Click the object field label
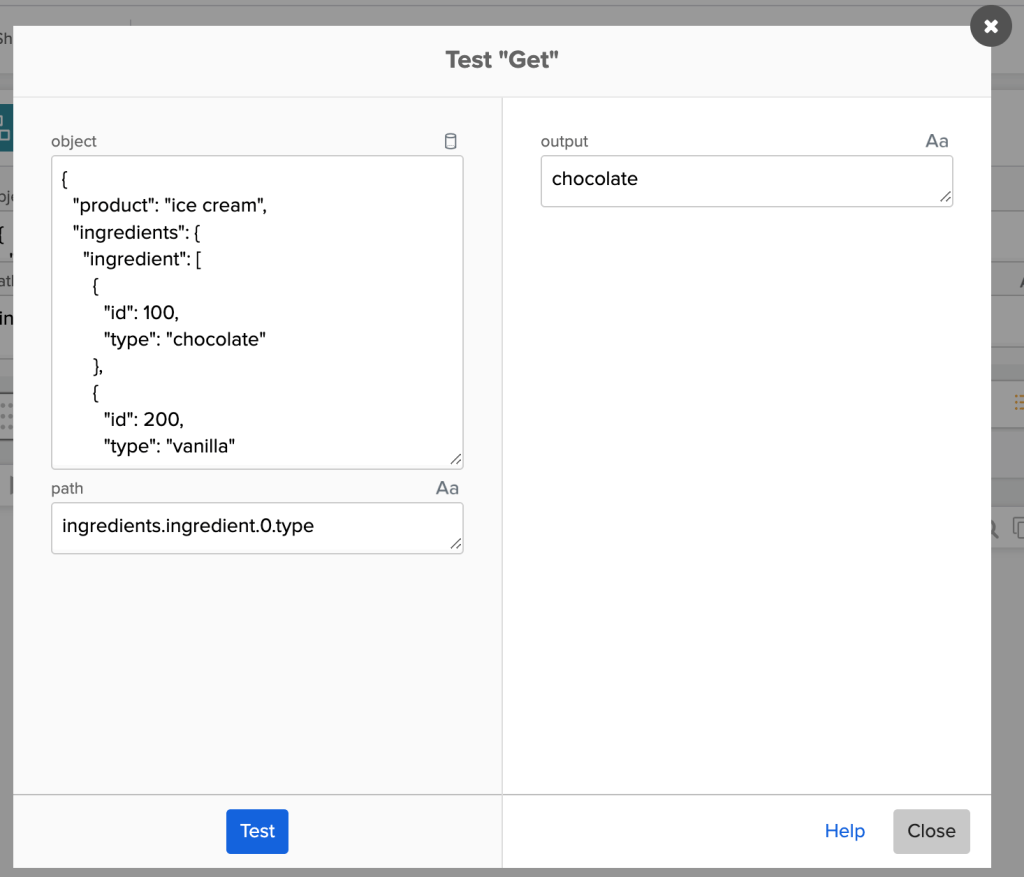 point(74,141)
